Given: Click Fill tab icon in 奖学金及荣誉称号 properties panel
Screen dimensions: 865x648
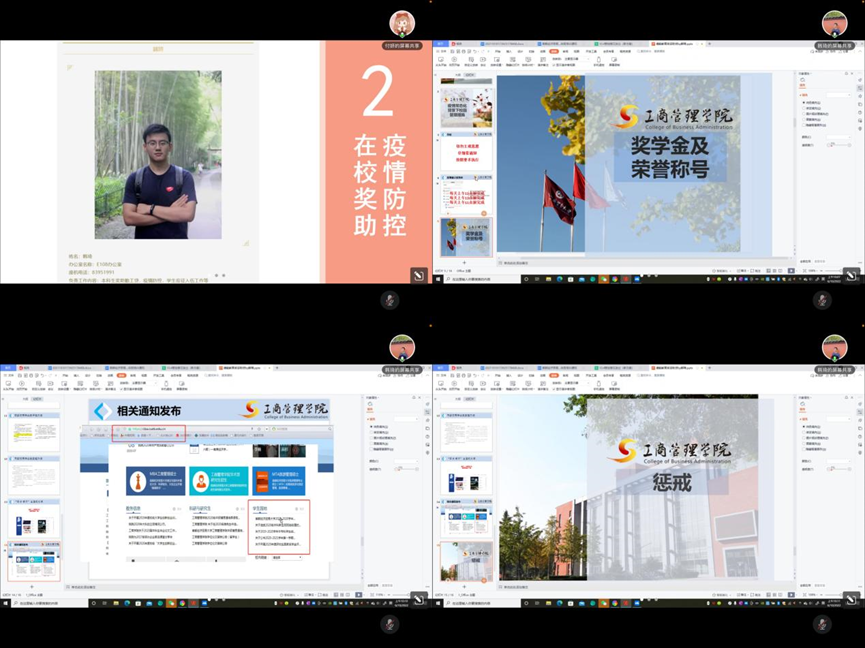Looking at the screenshot, I should tap(802, 82).
